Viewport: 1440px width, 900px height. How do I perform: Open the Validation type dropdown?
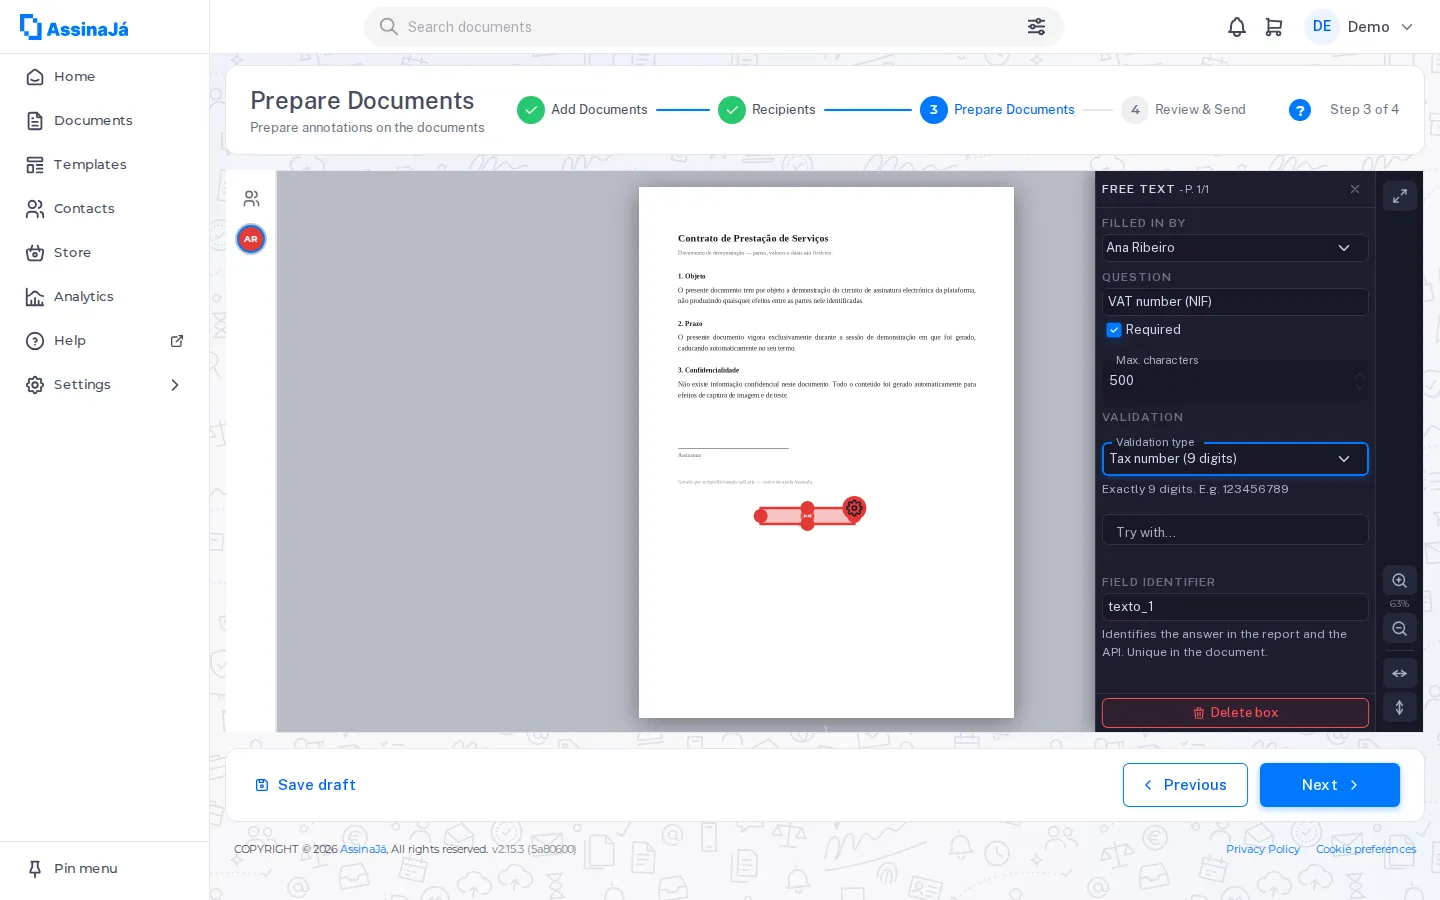[x=1235, y=459]
